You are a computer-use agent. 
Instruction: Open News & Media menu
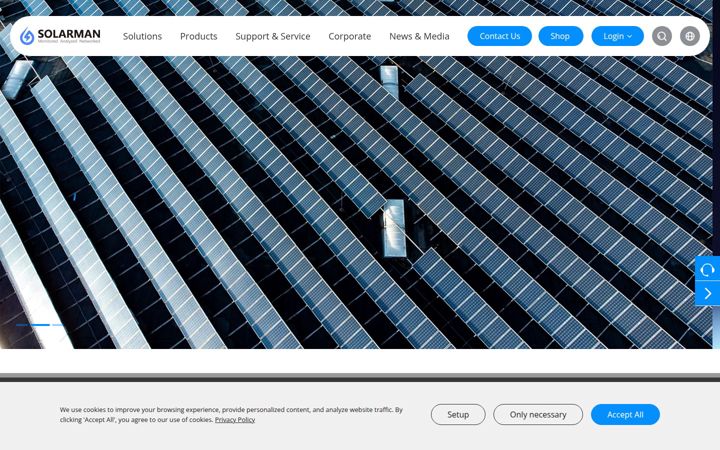tap(419, 36)
